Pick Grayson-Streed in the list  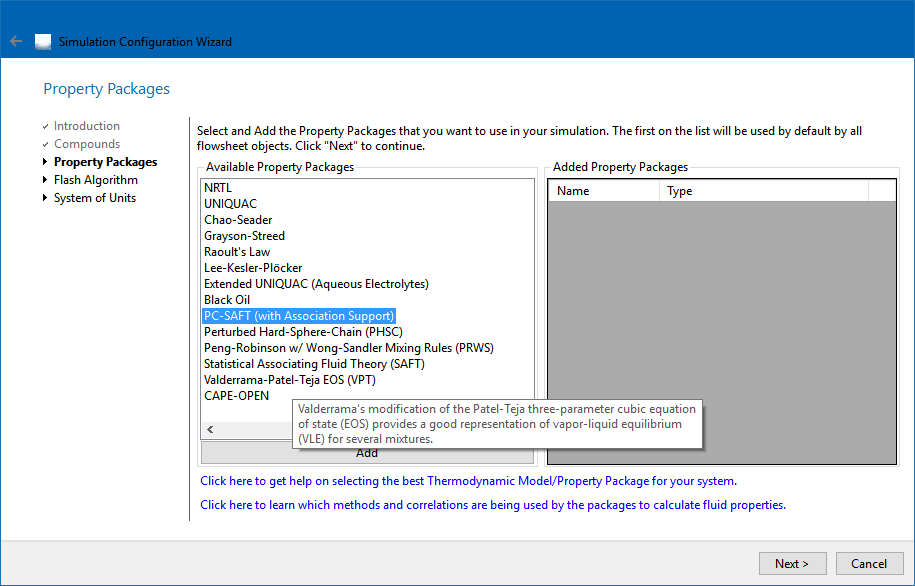point(245,236)
